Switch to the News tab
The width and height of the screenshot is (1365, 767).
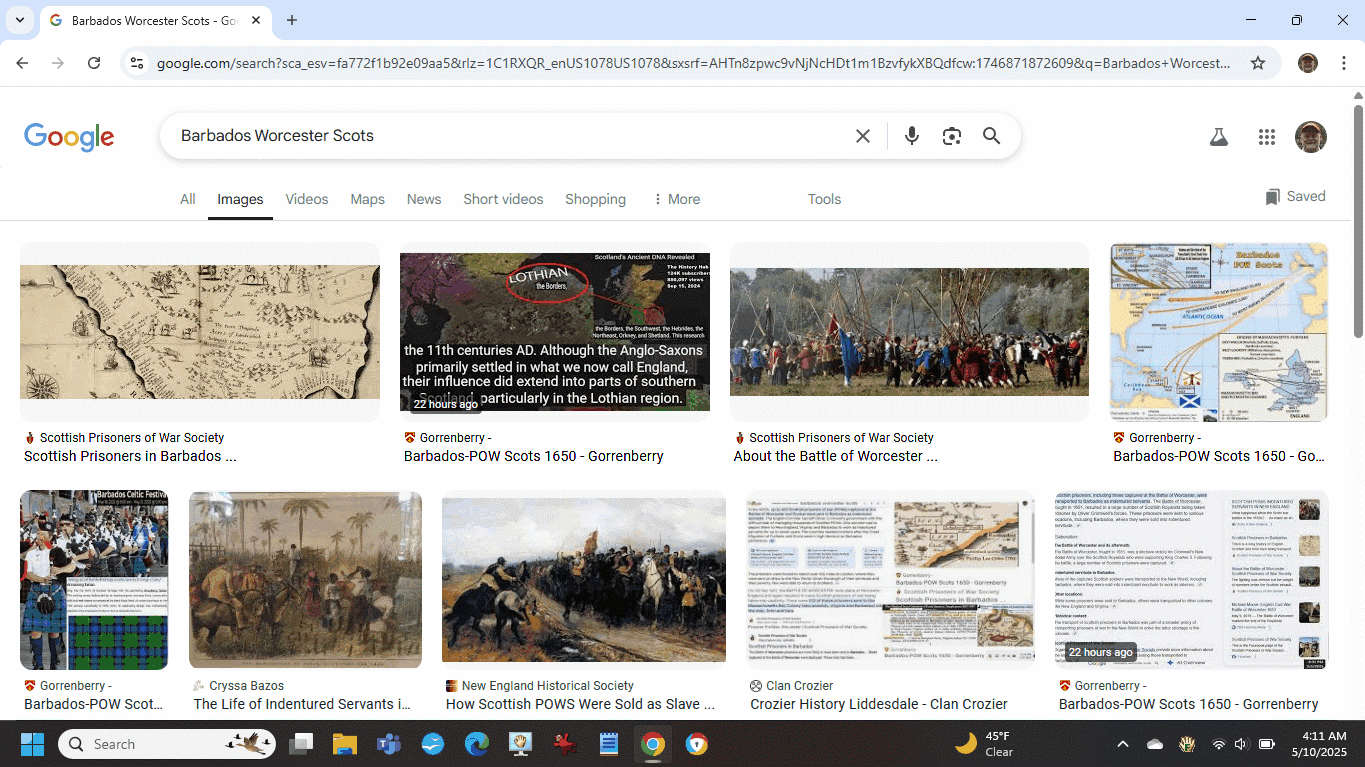(x=423, y=199)
